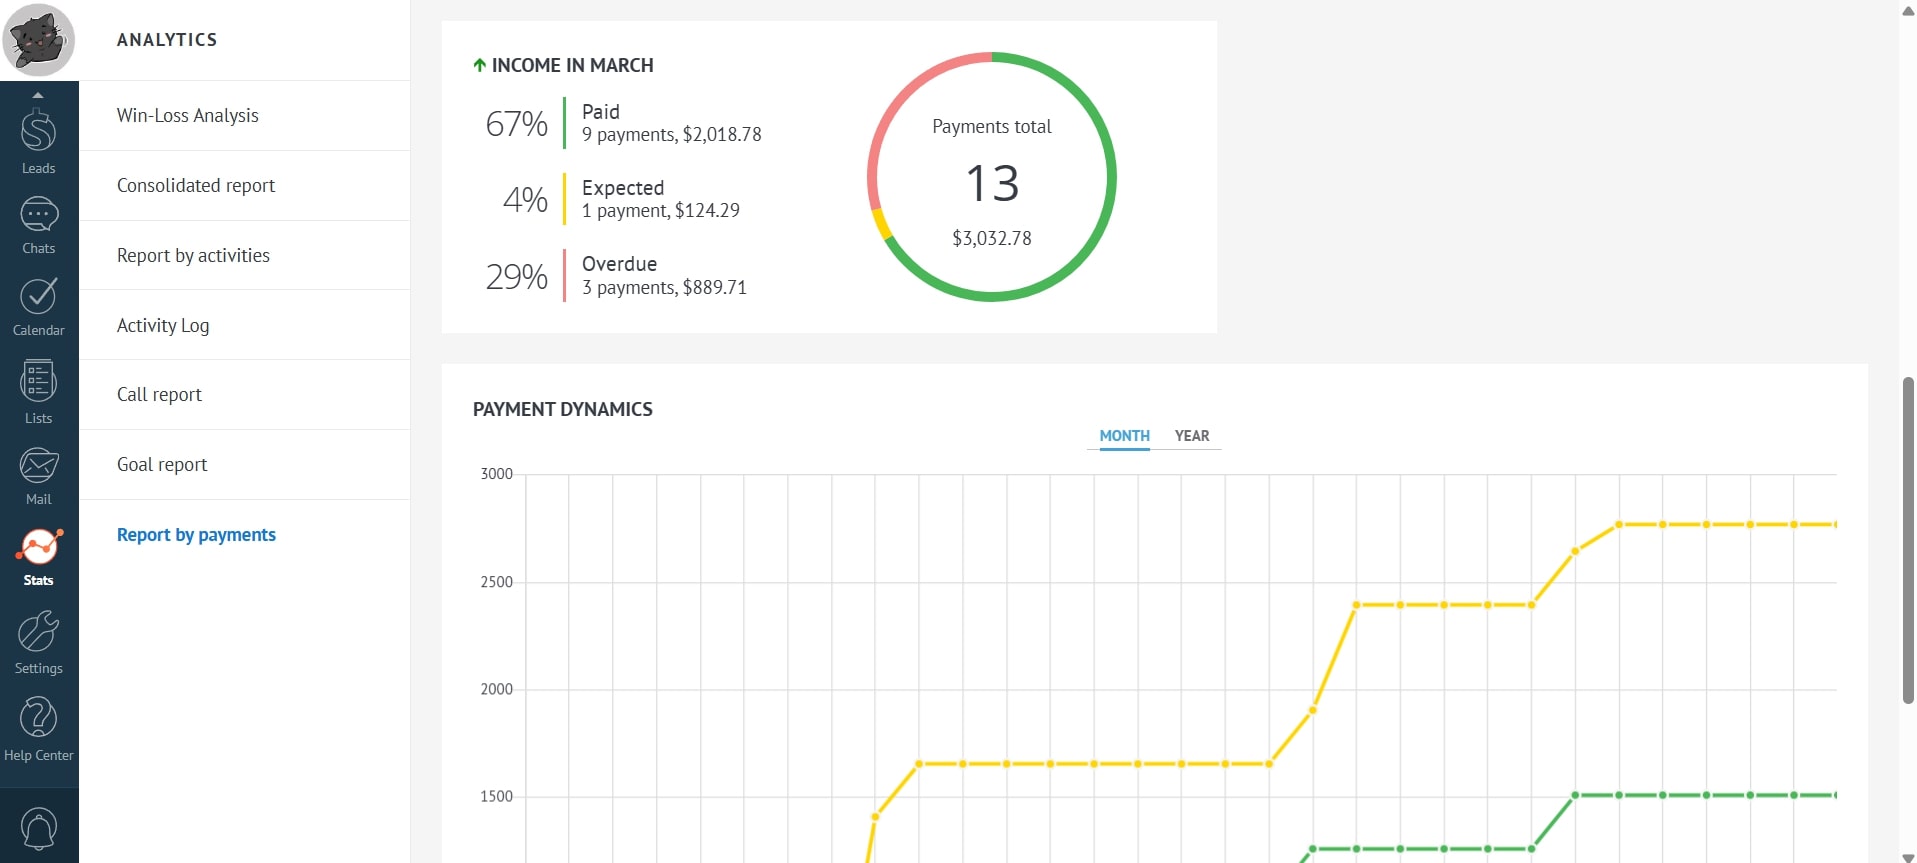Open the Goal report
Image resolution: width=1917 pixels, height=863 pixels.
point(162,464)
